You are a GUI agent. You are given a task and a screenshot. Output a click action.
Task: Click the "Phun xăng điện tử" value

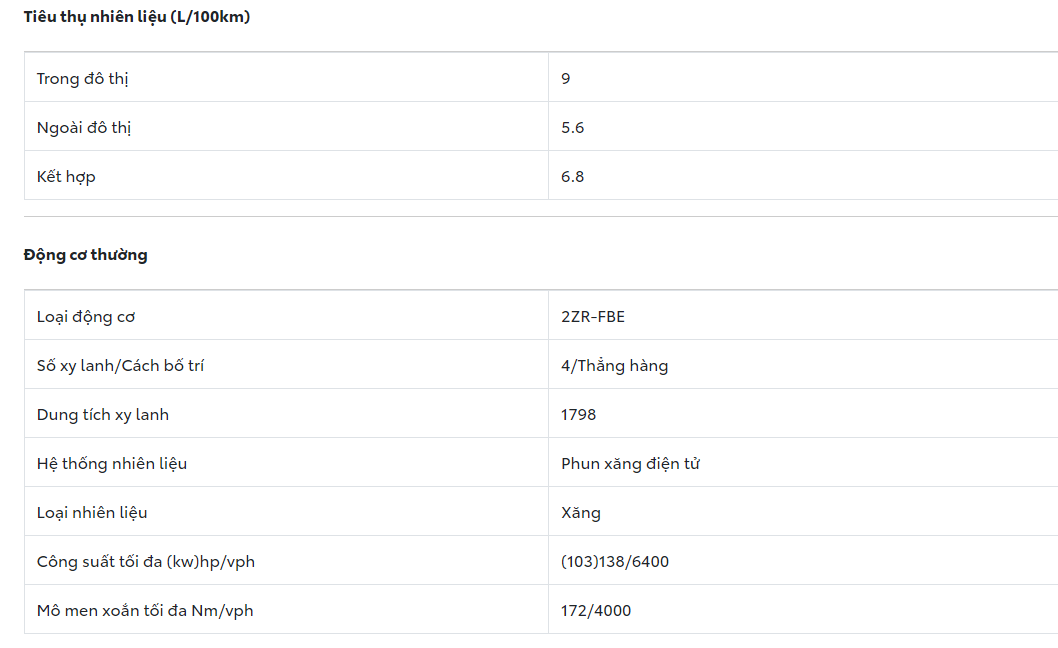coord(630,464)
